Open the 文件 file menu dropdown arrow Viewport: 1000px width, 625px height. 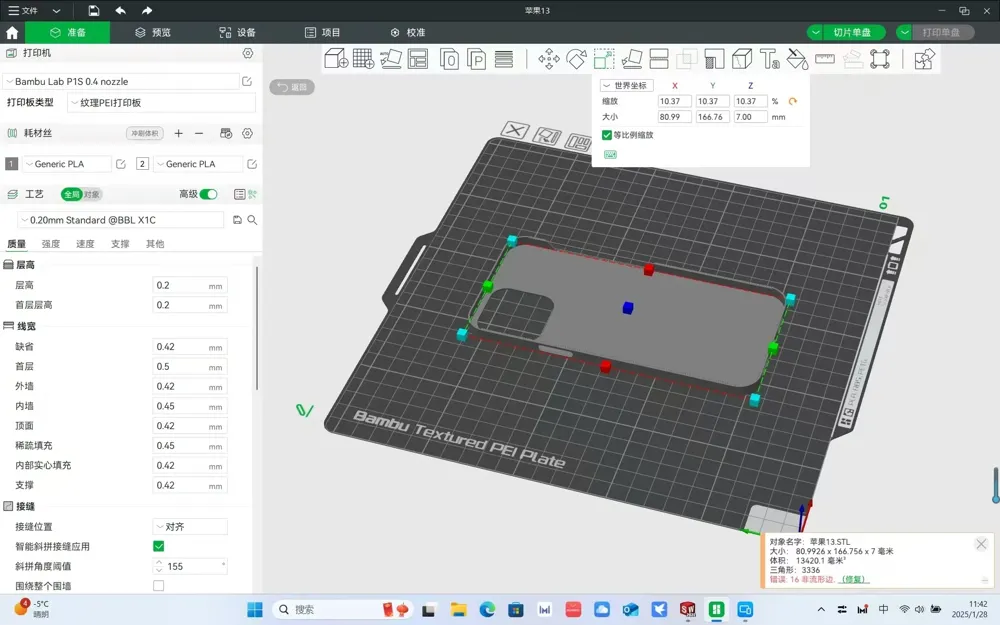56,11
